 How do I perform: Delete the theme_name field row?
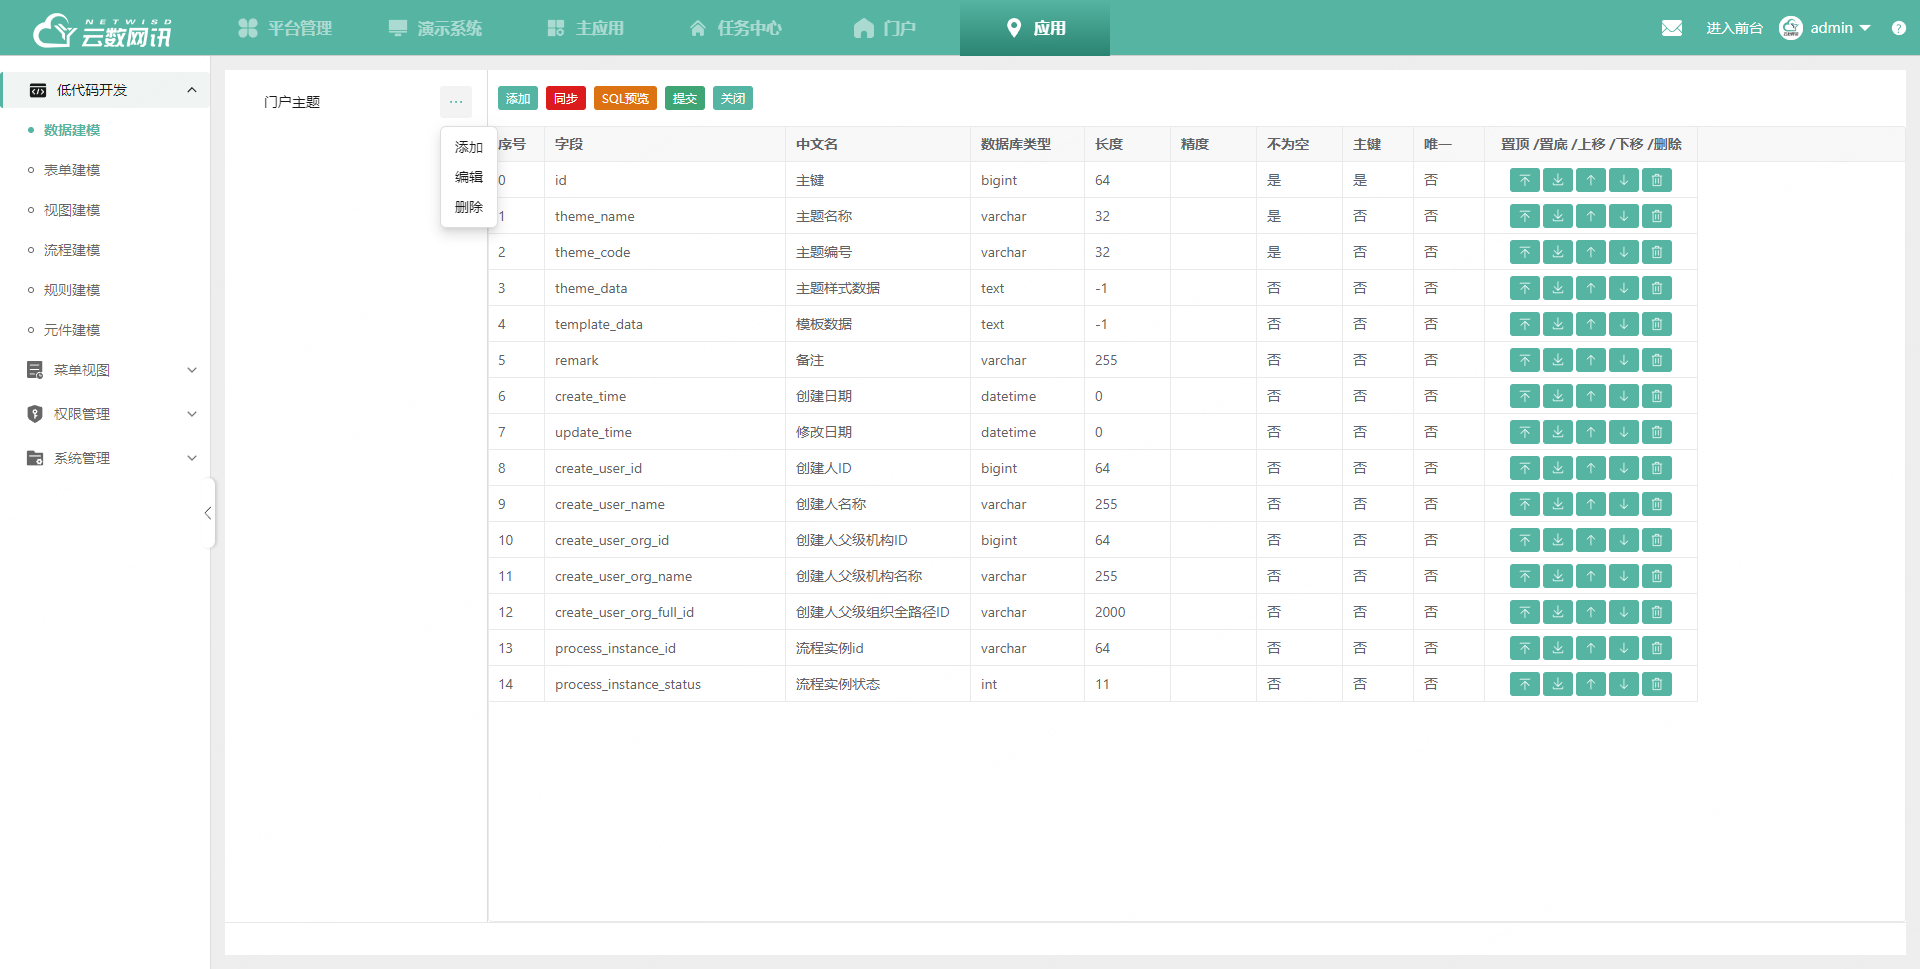pos(1656,216)
